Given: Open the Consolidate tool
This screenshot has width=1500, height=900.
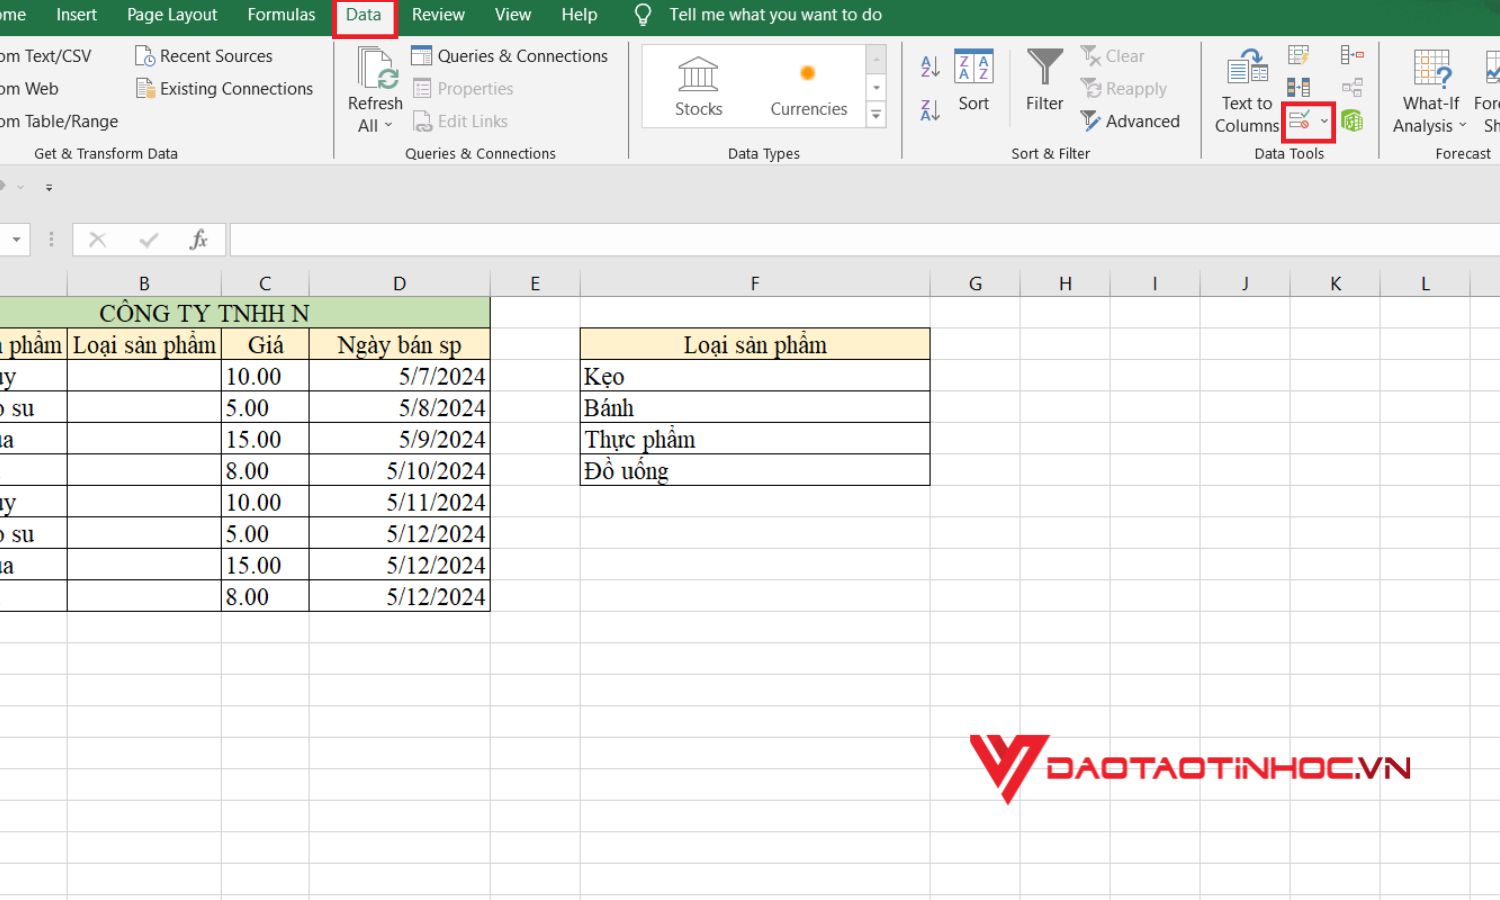Looking at the screenshot, I should coord(1353,54).
